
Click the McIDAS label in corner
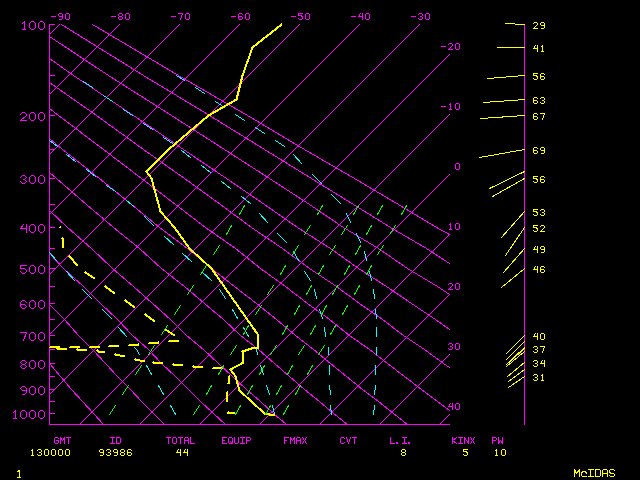pos(594,473)
